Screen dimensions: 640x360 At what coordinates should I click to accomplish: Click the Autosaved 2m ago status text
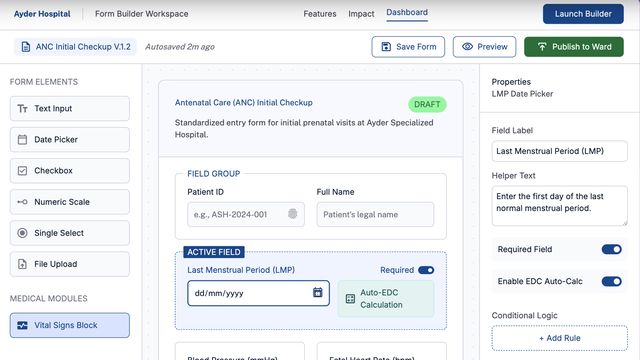coord(180,47)
